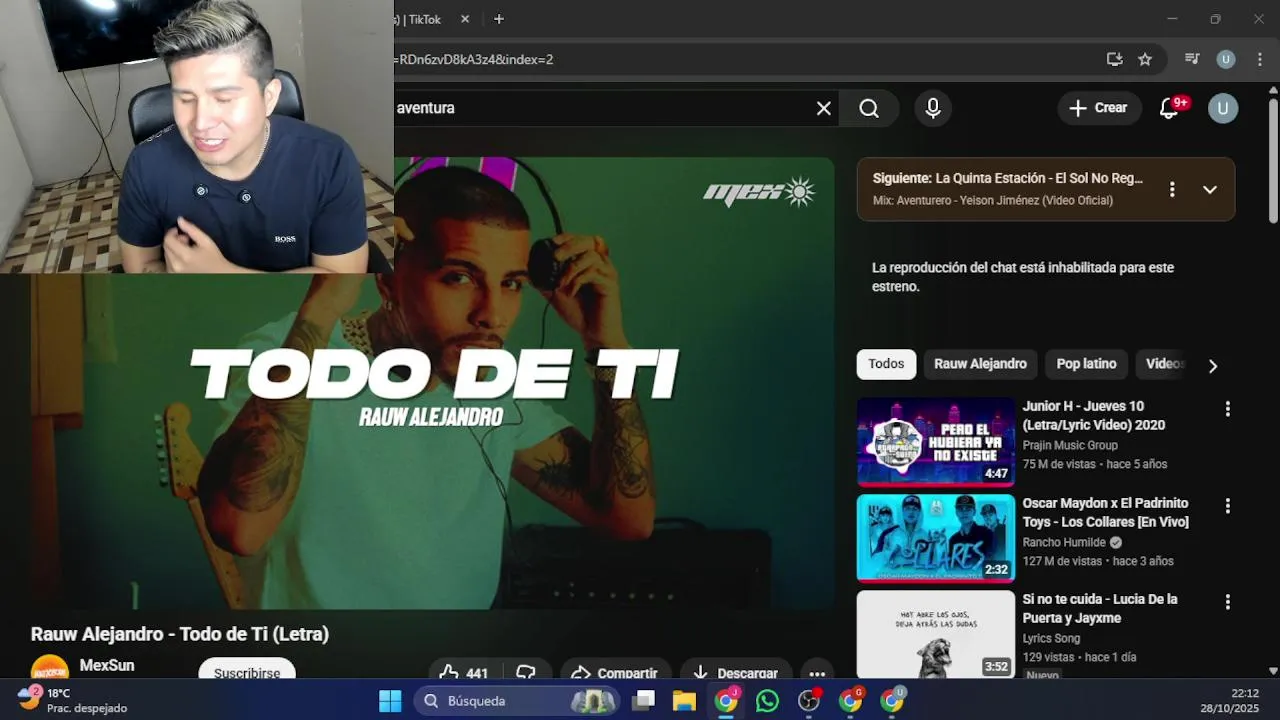Image resolution: width=1280 pixels, height=720 pixels.
Task: Open Junior H Jueves 10 video thumbnail
Action: pyautogui.click(x=936, y=442)
